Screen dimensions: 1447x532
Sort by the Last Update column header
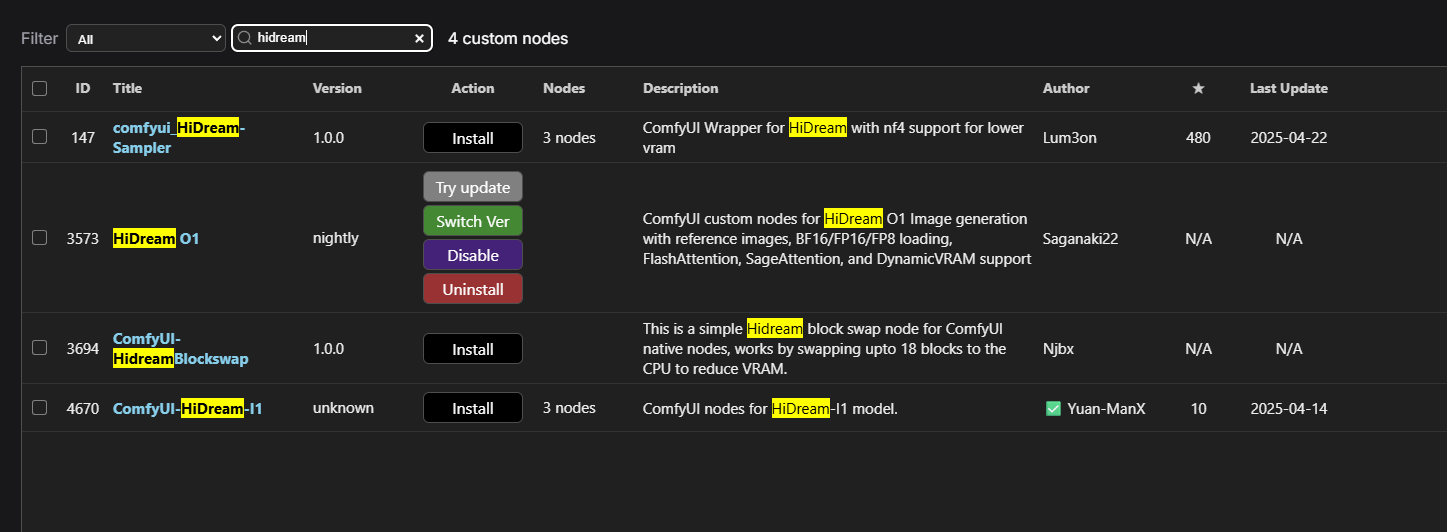click(x=1289, y=88)
